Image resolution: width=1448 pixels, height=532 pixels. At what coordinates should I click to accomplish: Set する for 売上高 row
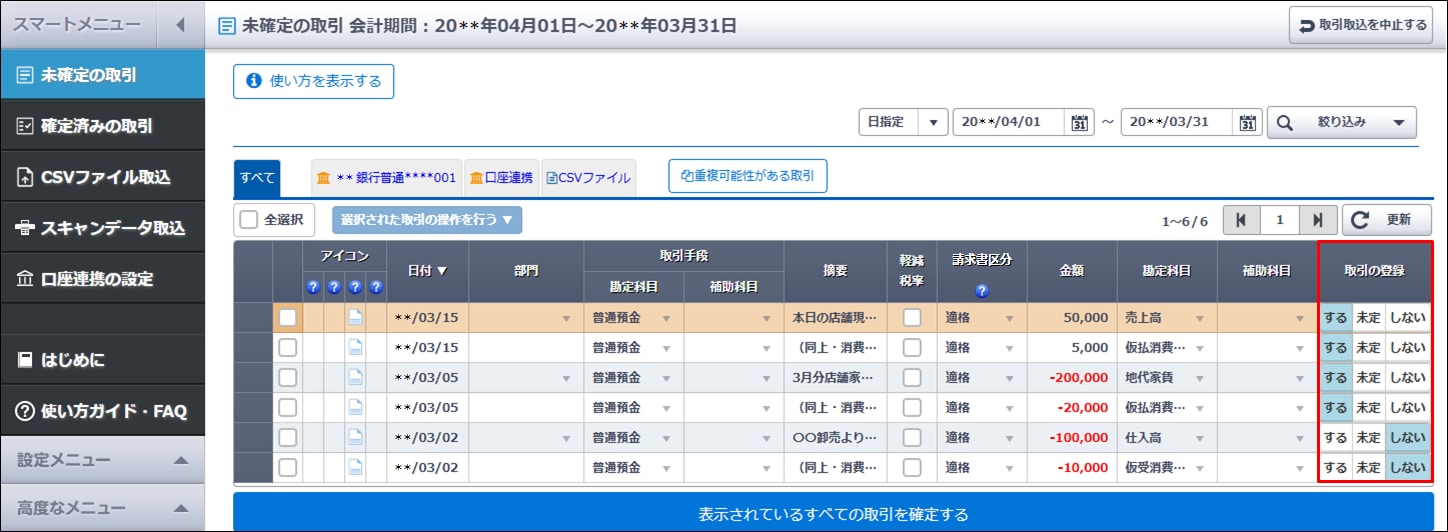[1335, 318]
